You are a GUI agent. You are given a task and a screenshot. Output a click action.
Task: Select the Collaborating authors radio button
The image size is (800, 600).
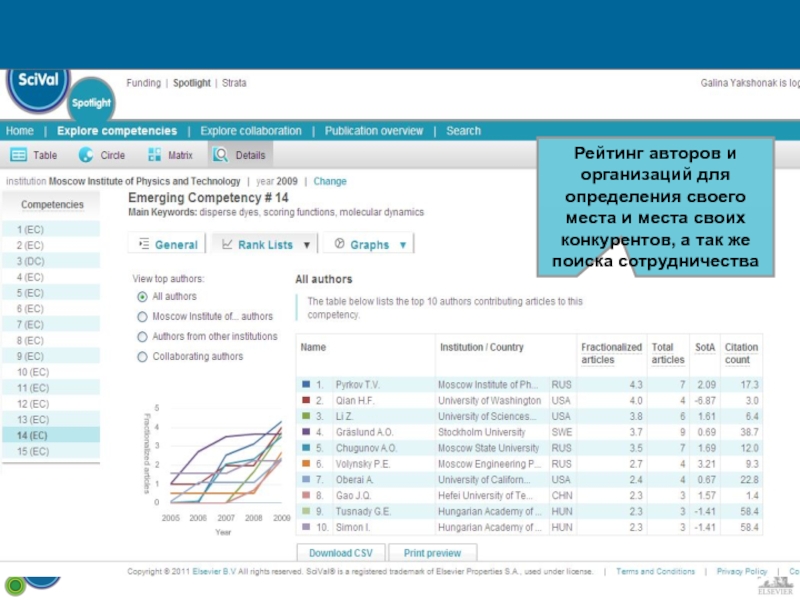pos(142,357)
